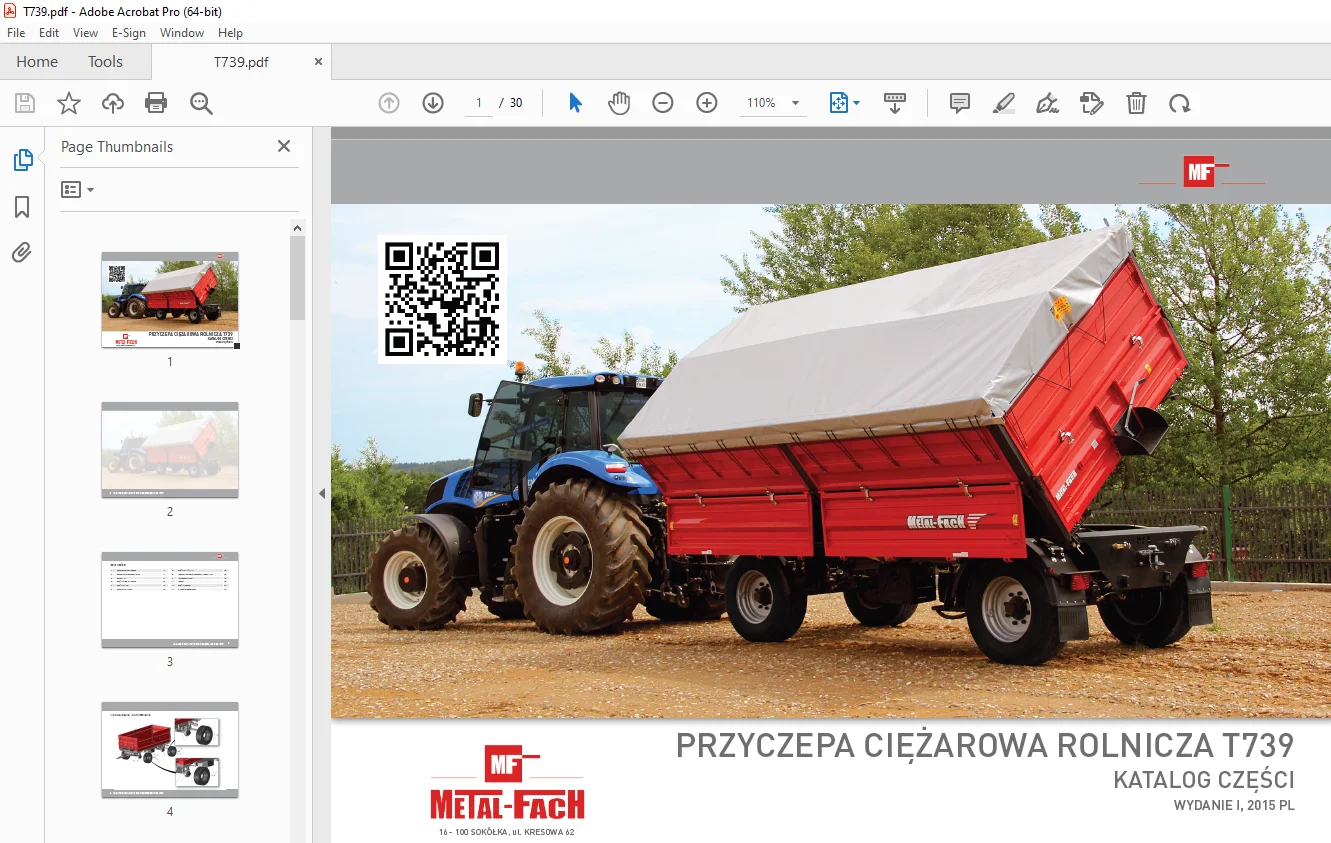The width and height of the screenshot is (1331, 843).
Task: Open the File menu
Action: 16,33
